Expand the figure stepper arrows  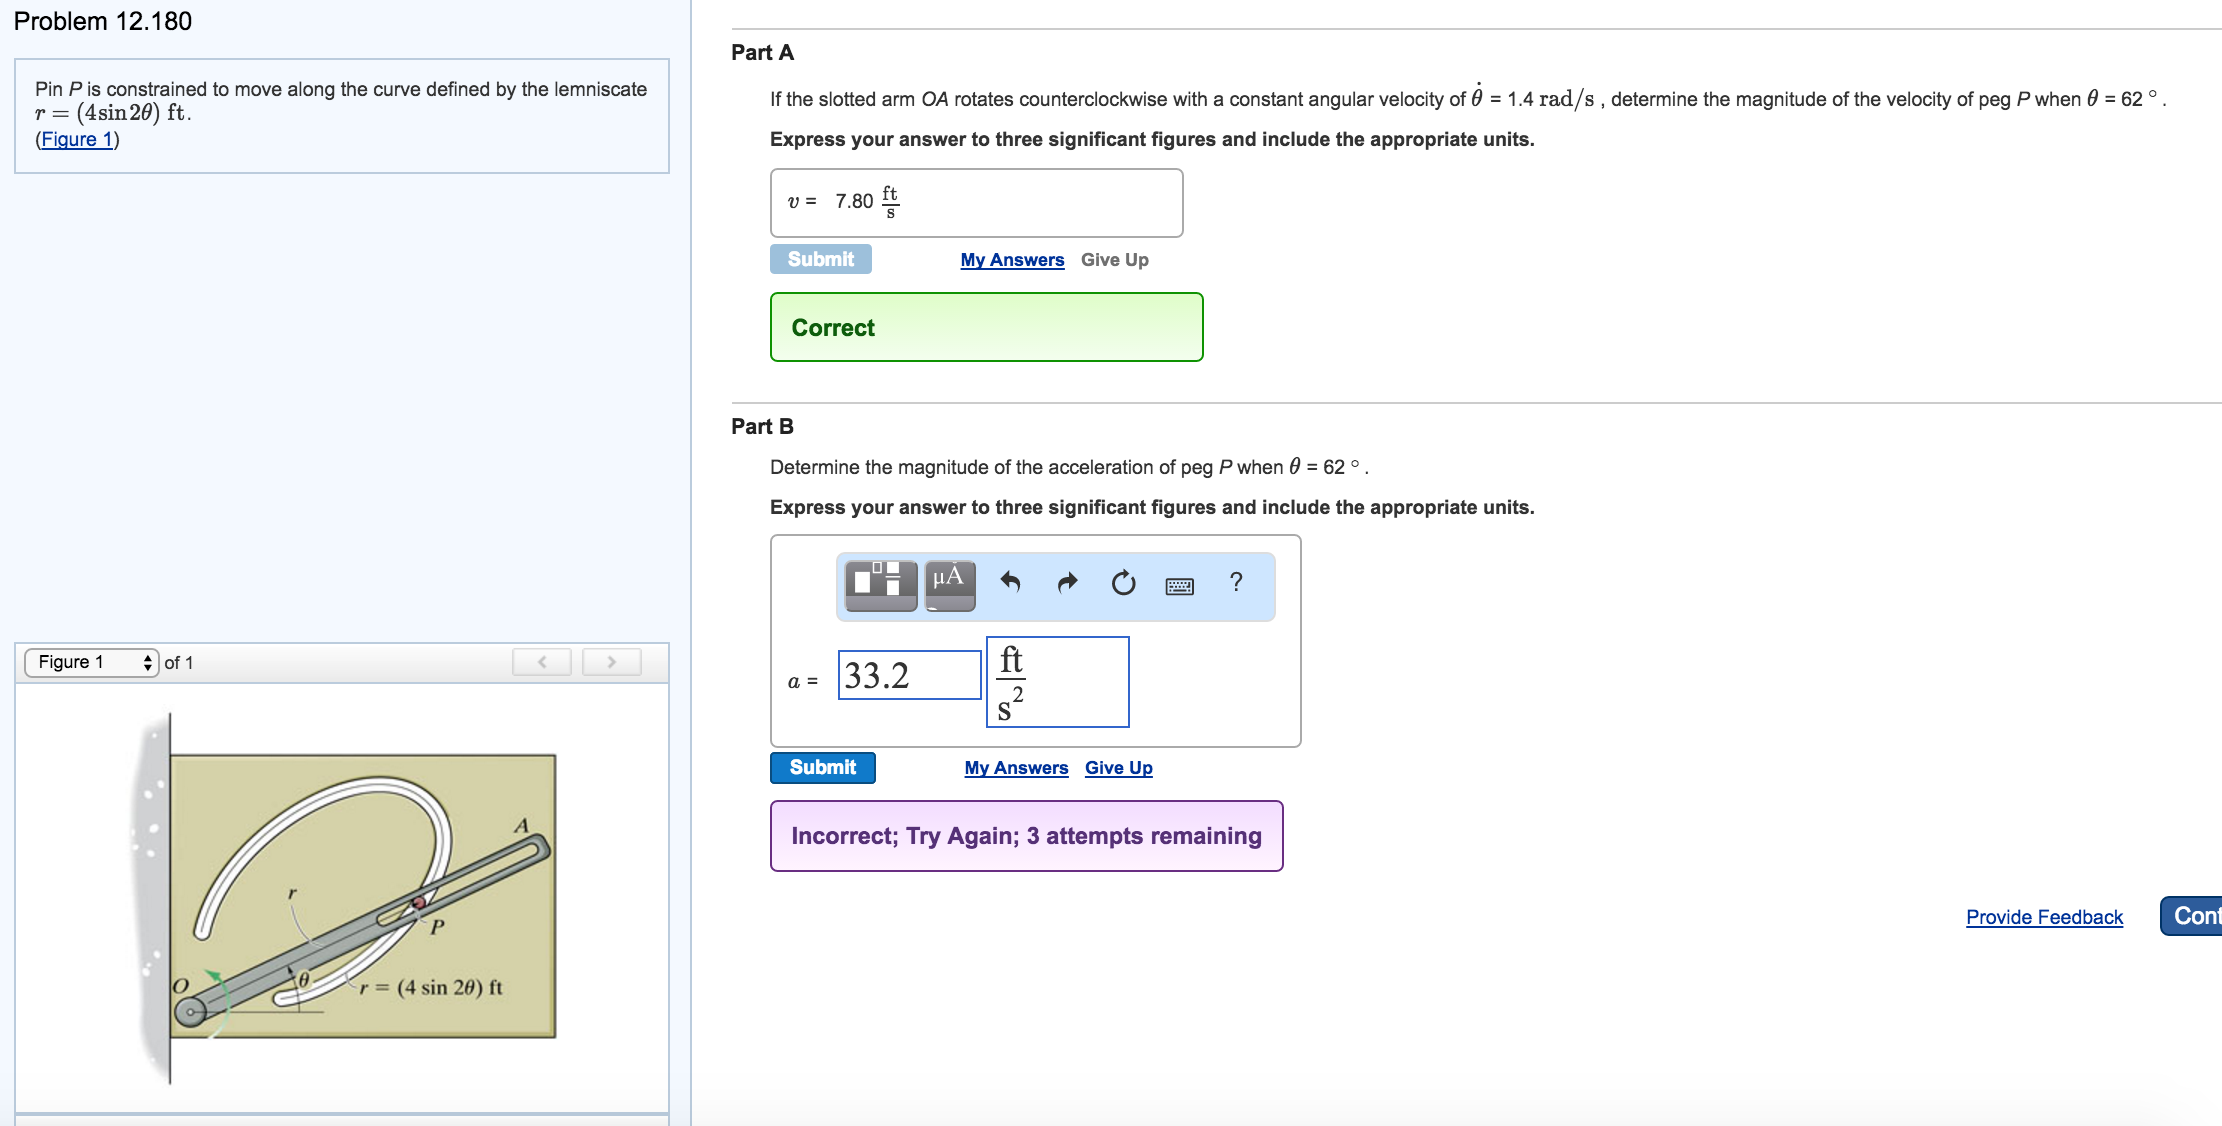coord(148,661)
